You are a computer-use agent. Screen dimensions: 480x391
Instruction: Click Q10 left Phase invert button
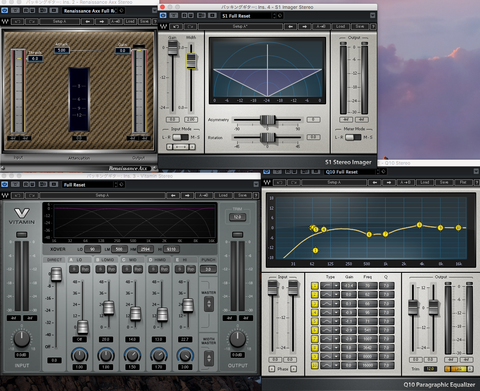(272, 369)
